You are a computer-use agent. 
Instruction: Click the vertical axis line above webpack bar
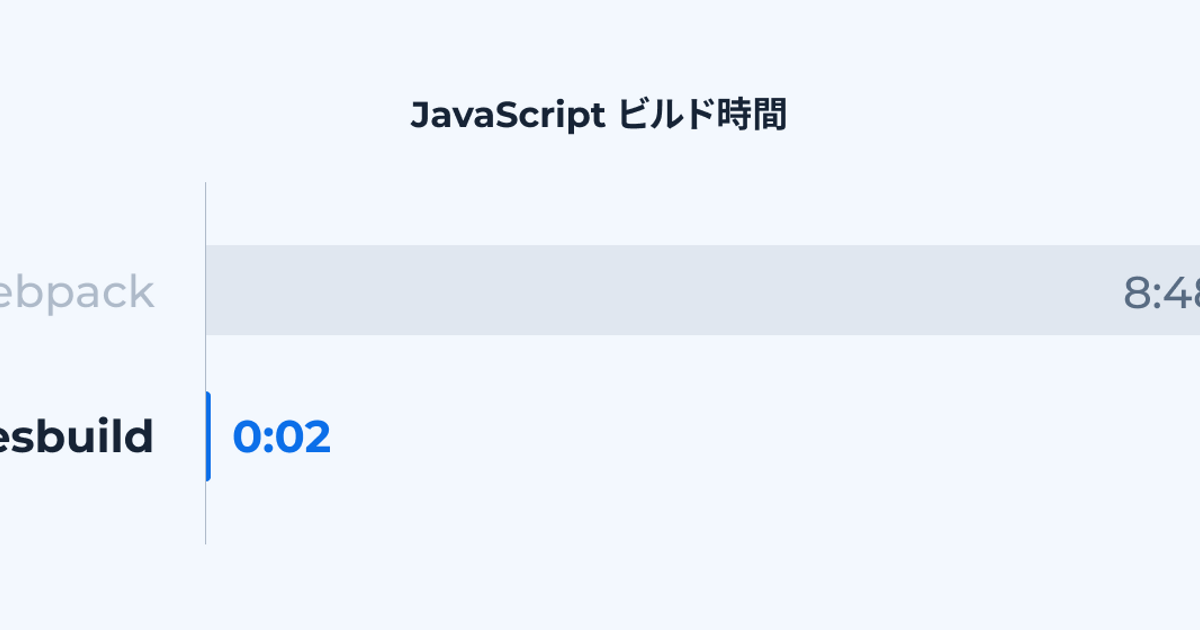click(x=206, y=213)
